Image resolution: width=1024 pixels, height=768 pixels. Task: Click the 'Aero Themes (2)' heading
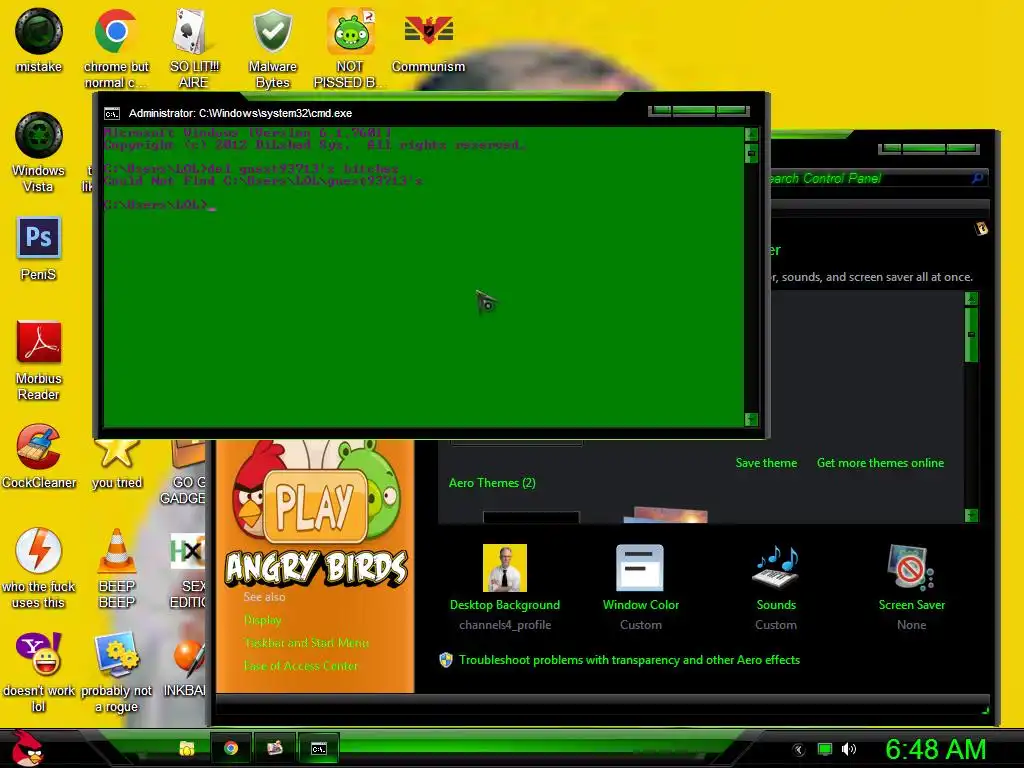coord(492,483)
